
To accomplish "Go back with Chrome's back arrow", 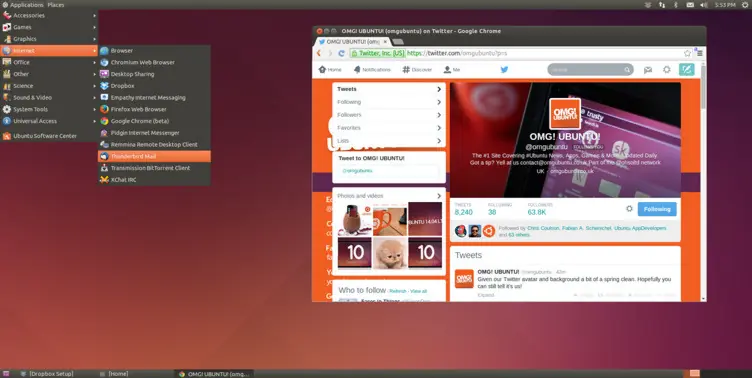I will click(x=319, y=53).
